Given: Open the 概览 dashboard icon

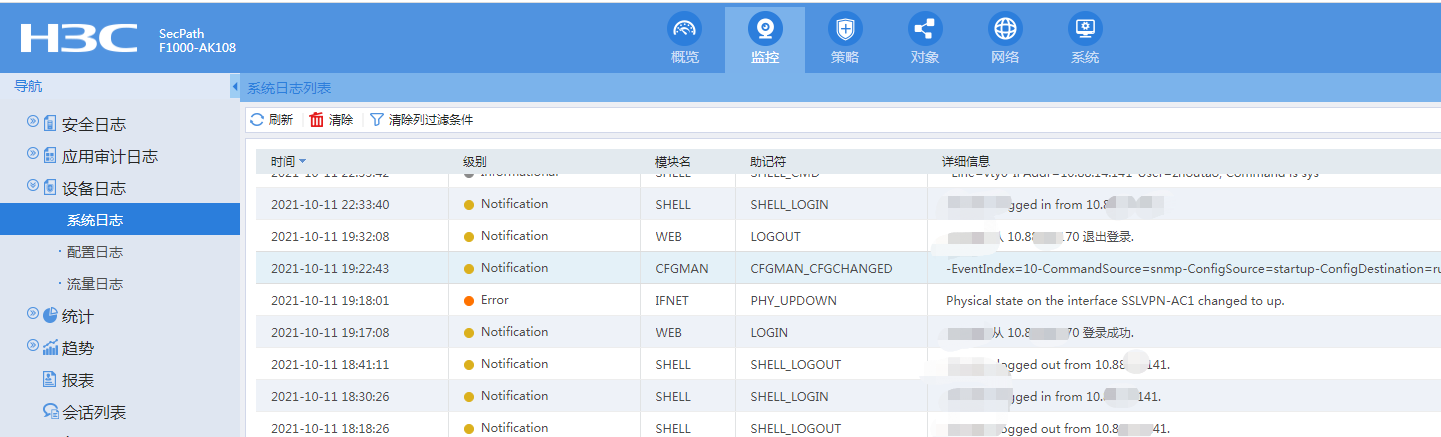Looking at the screenshot, I should click(x=684, y=29).
